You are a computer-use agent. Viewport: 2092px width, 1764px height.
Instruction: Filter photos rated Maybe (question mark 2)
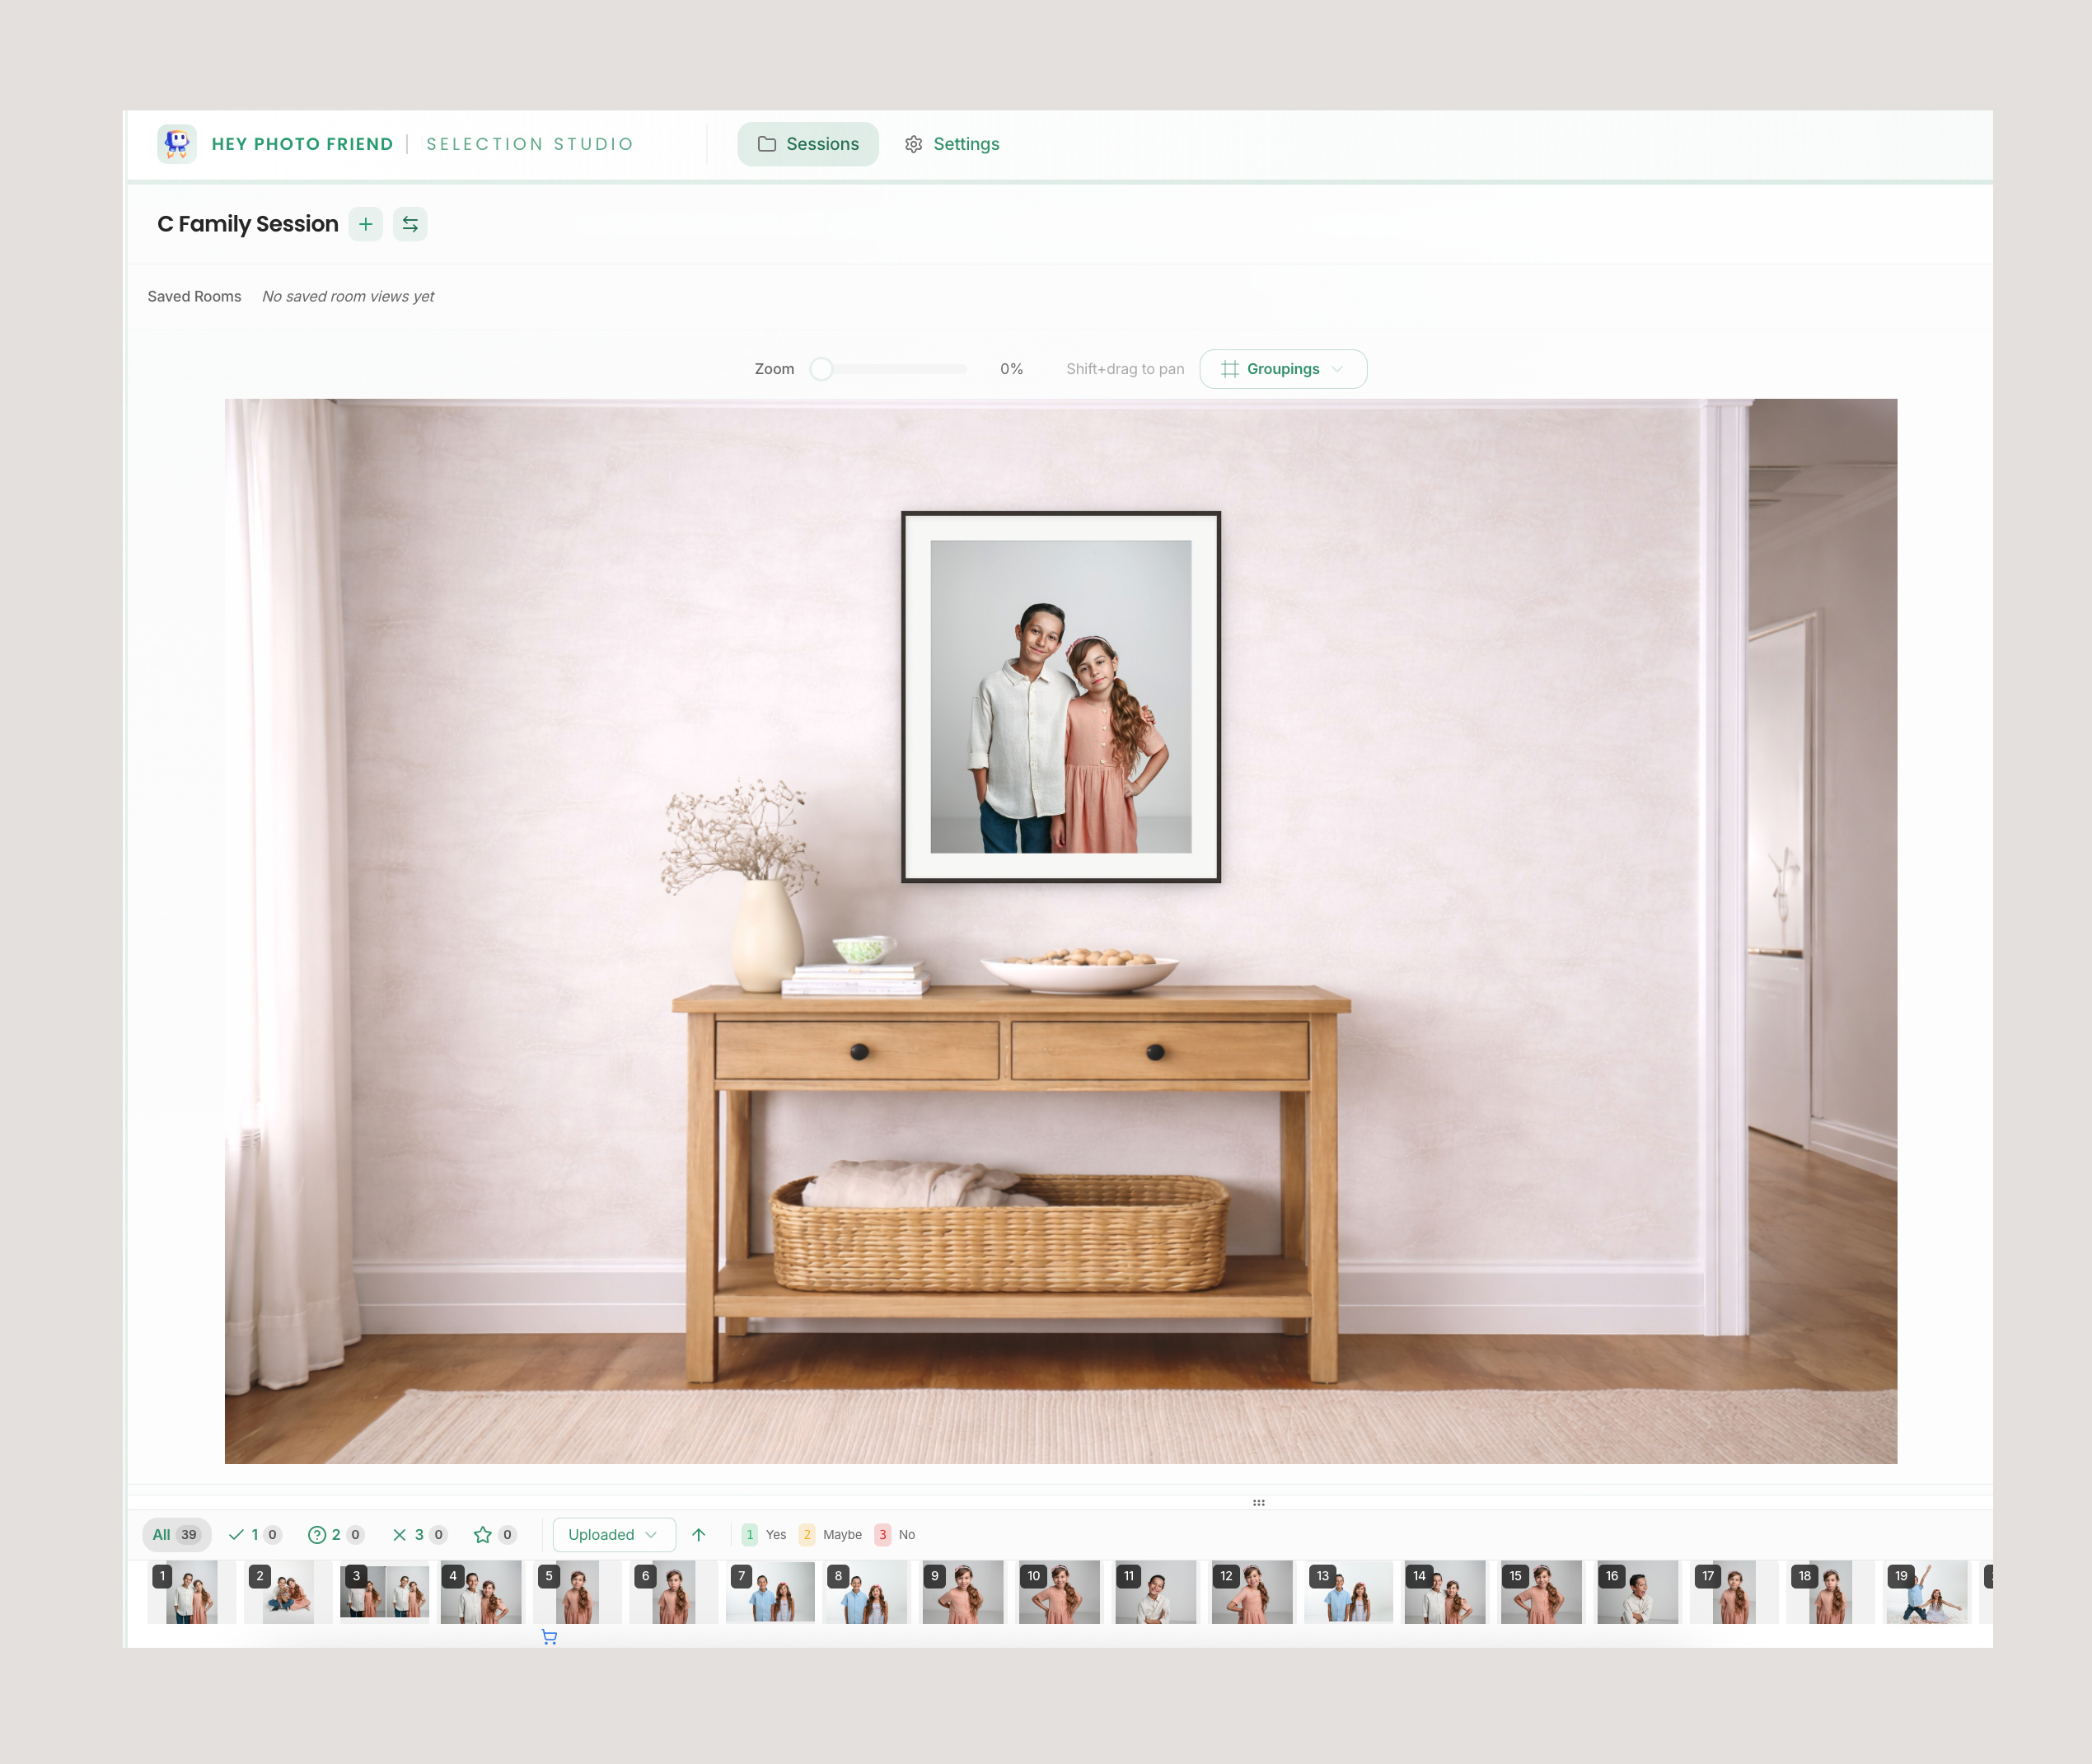[x=335, y=1534]
